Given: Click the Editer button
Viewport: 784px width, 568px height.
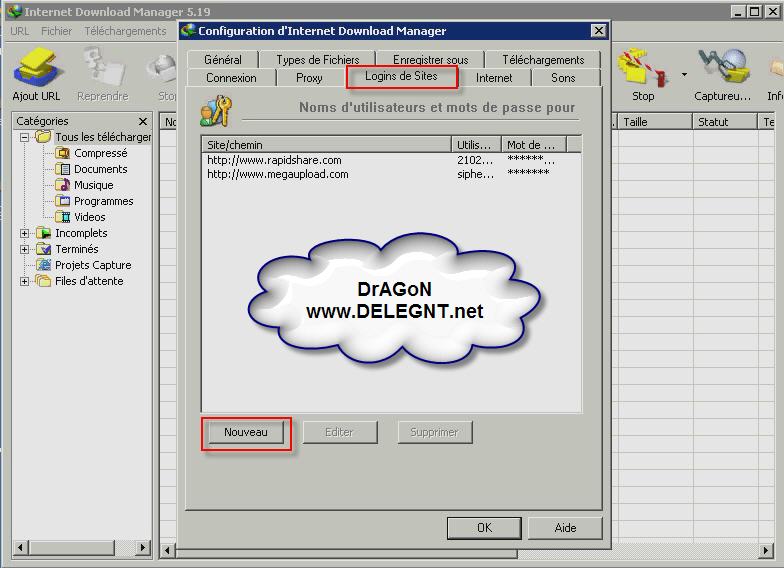Looking at the screenshot, I should point(340,432).
